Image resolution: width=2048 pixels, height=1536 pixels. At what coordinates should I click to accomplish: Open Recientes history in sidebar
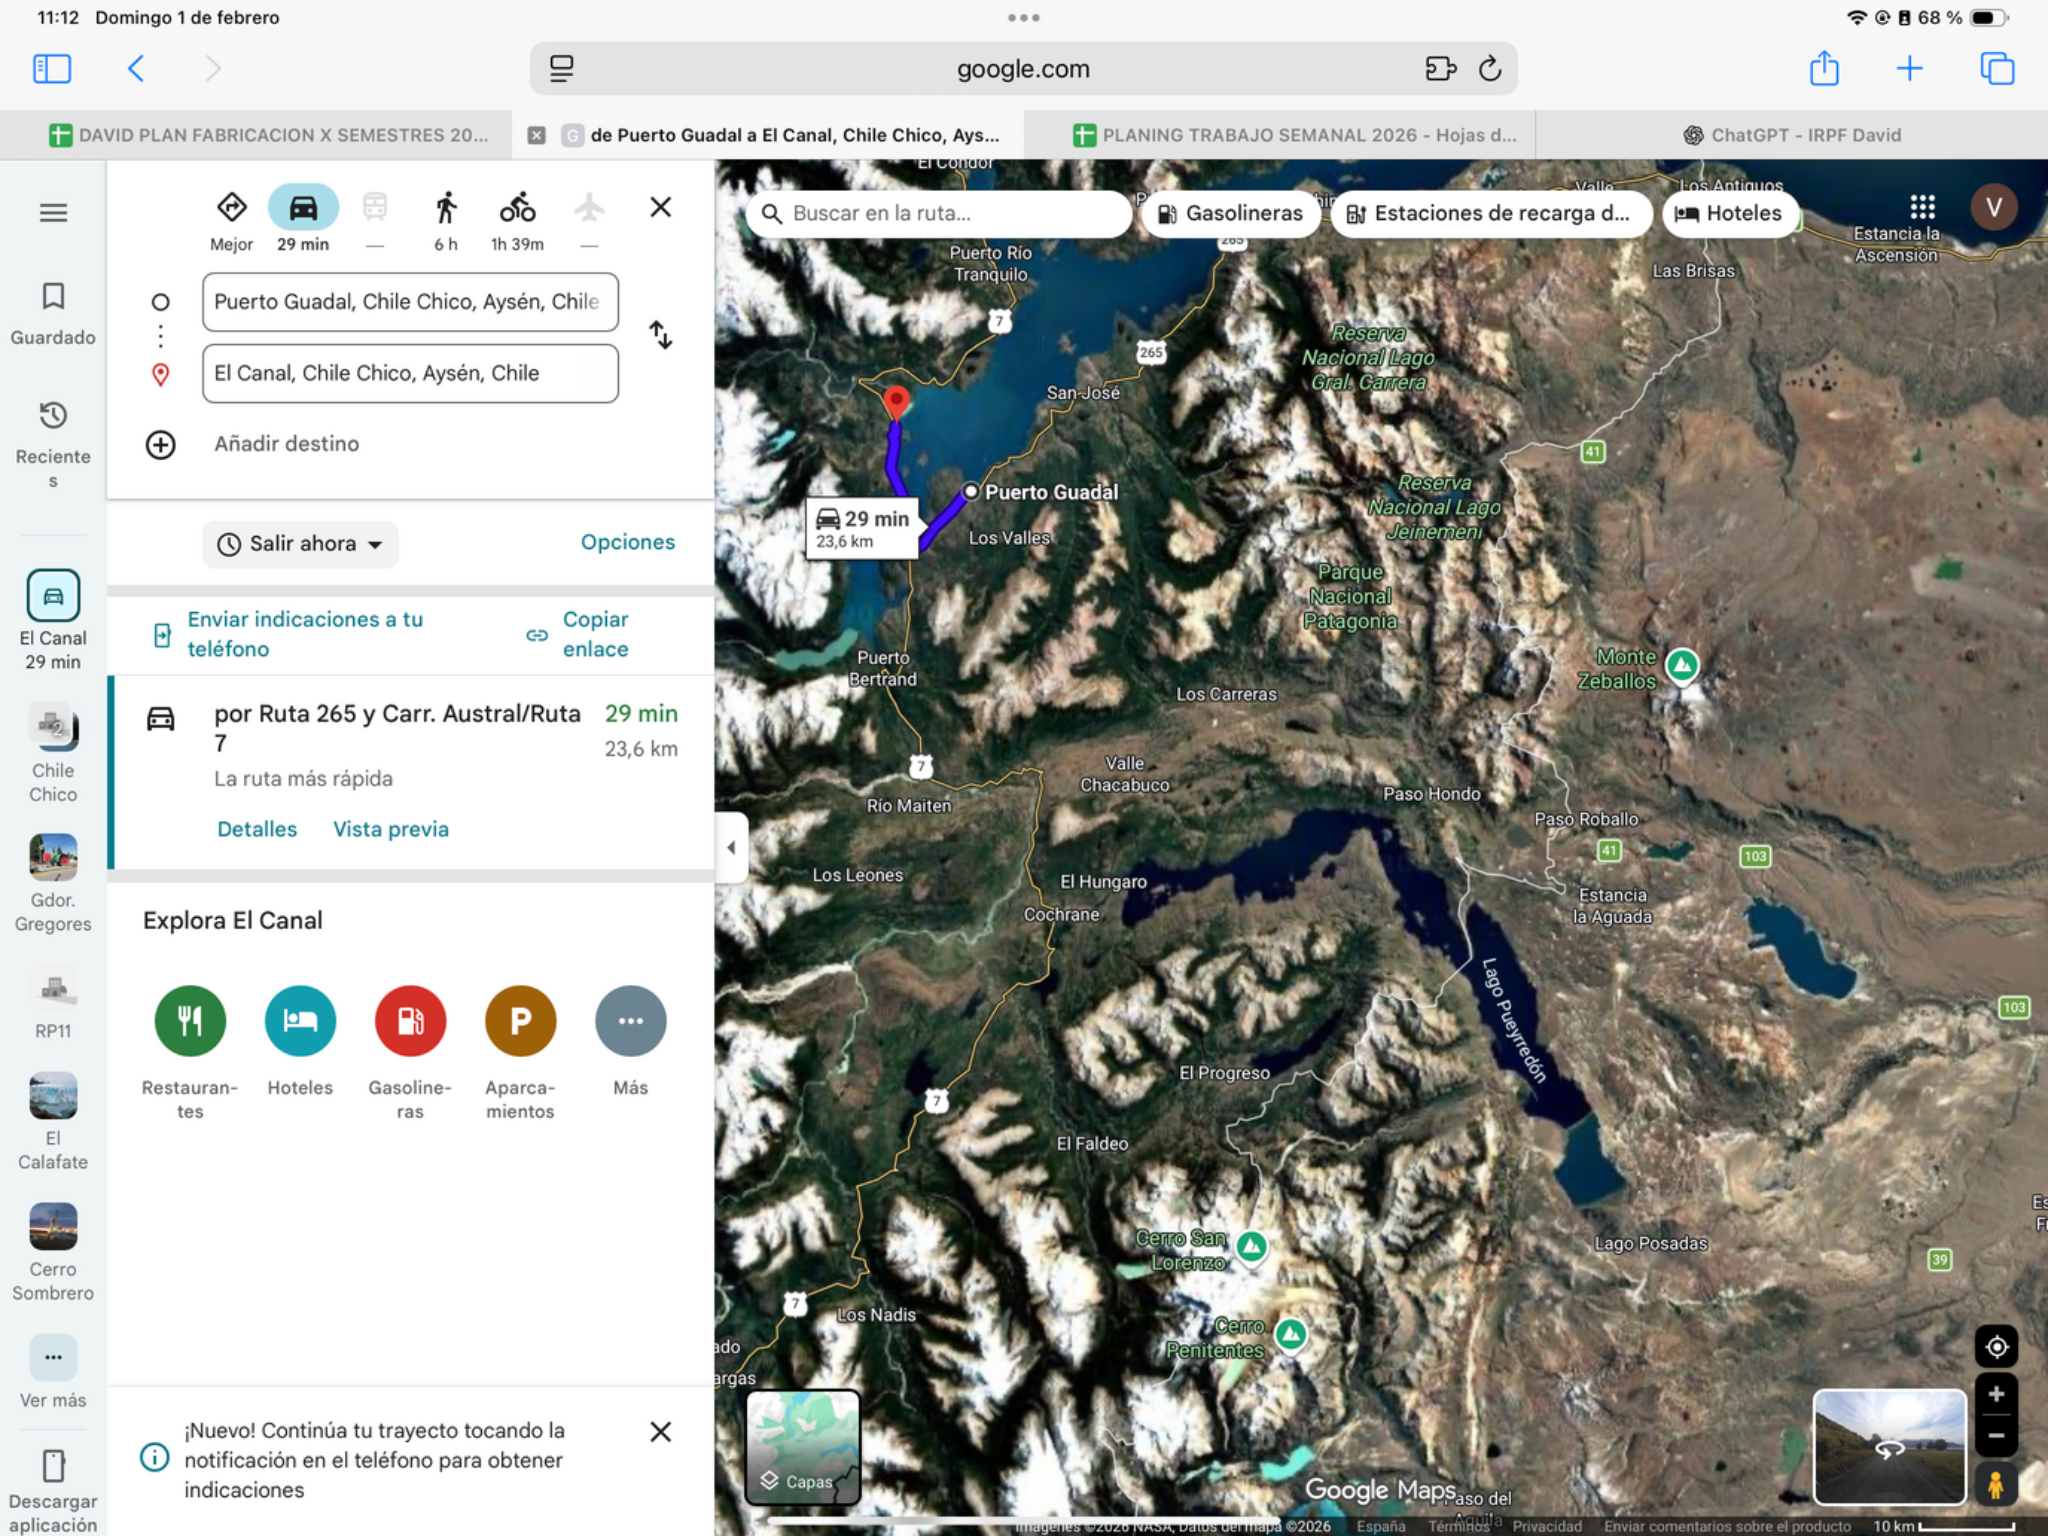53,444
